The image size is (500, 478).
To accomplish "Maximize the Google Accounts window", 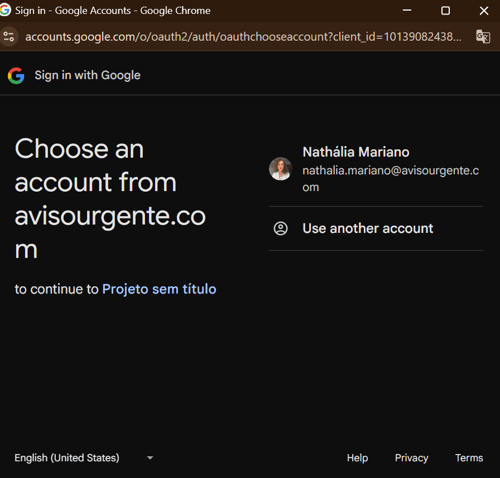I will (445, 11).
